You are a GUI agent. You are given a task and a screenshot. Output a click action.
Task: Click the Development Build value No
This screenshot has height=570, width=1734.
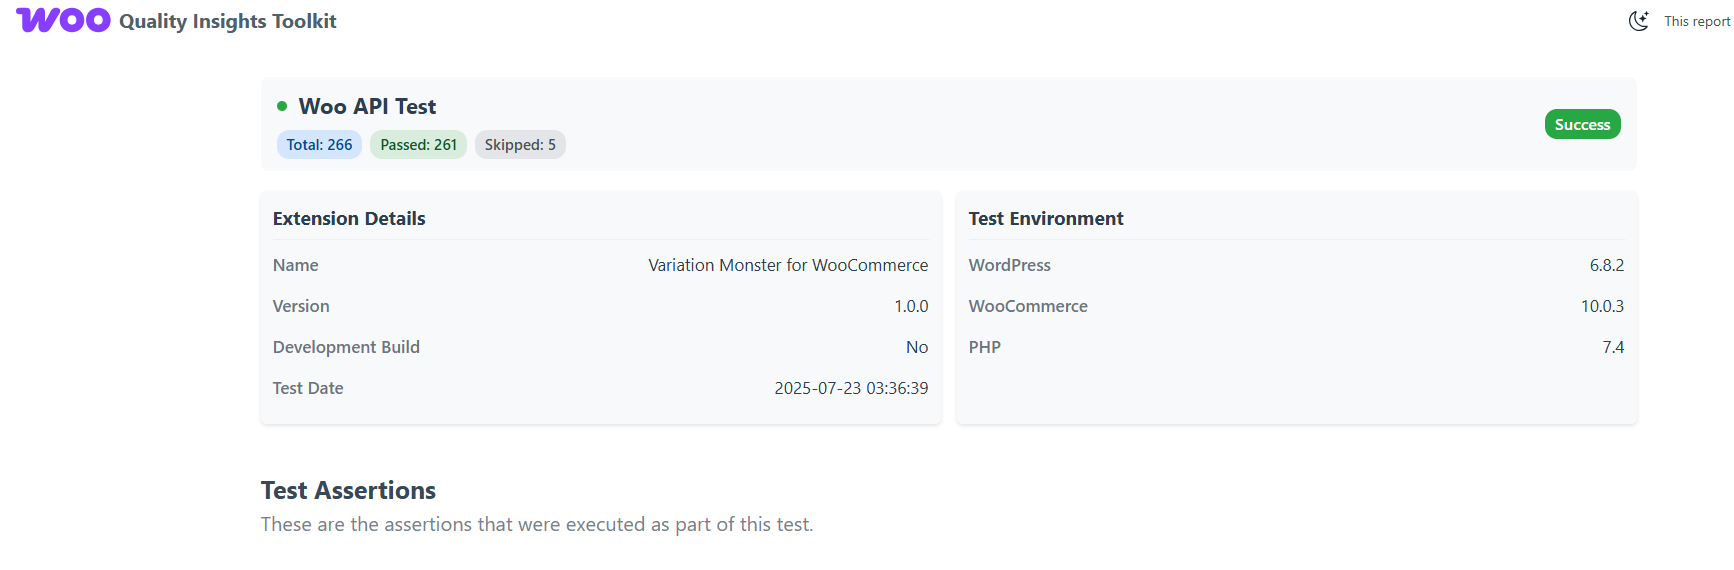[x=916, y=347]
